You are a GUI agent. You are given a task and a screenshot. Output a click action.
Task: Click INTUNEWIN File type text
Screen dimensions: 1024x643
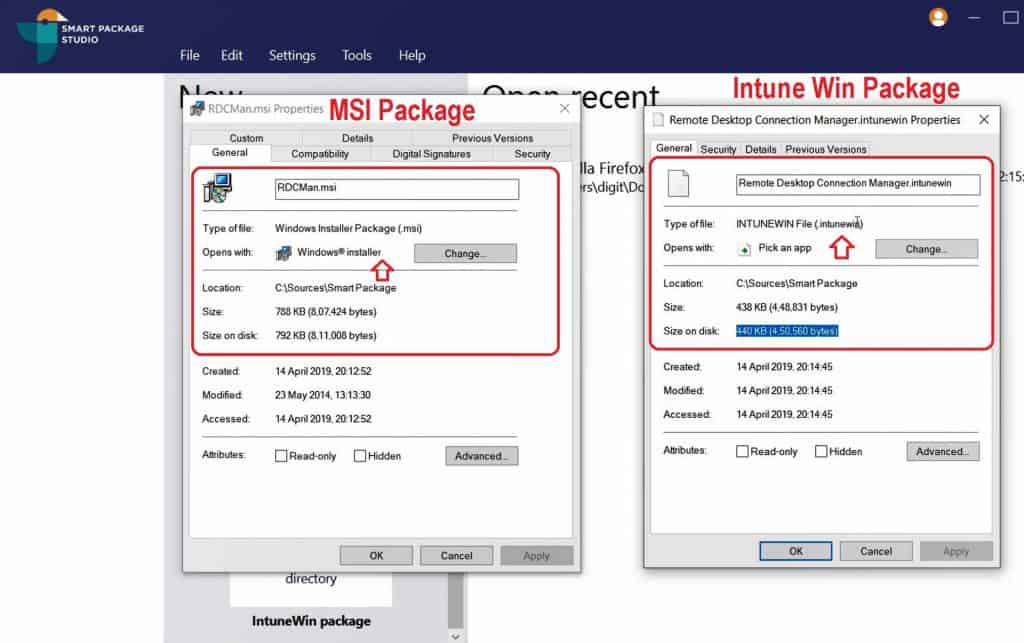799,224
